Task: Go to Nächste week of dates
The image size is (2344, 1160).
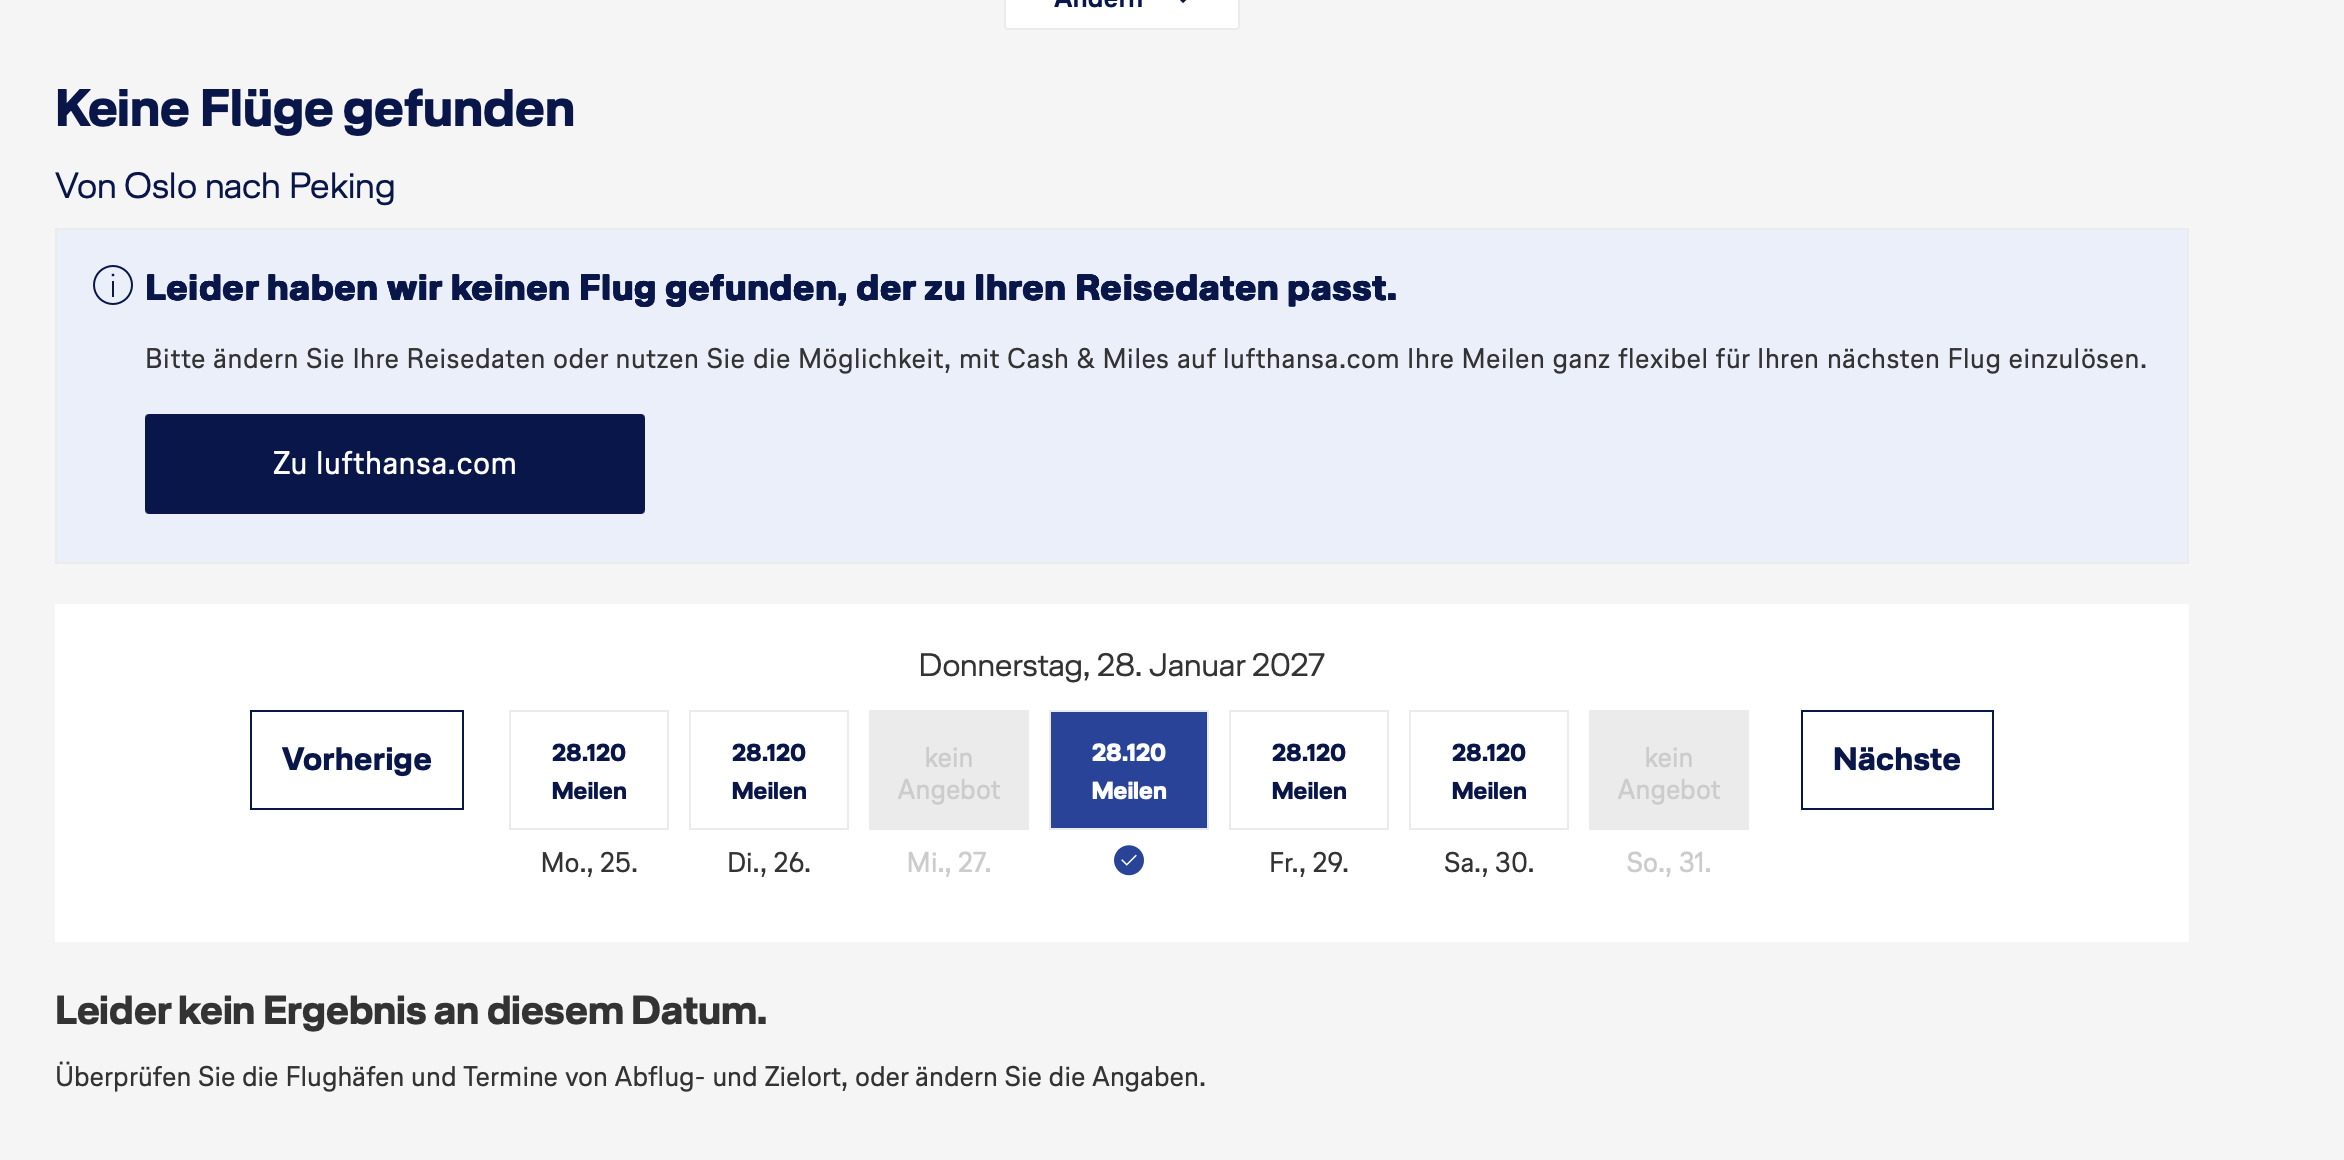Action: click(x=1897, y=760)
